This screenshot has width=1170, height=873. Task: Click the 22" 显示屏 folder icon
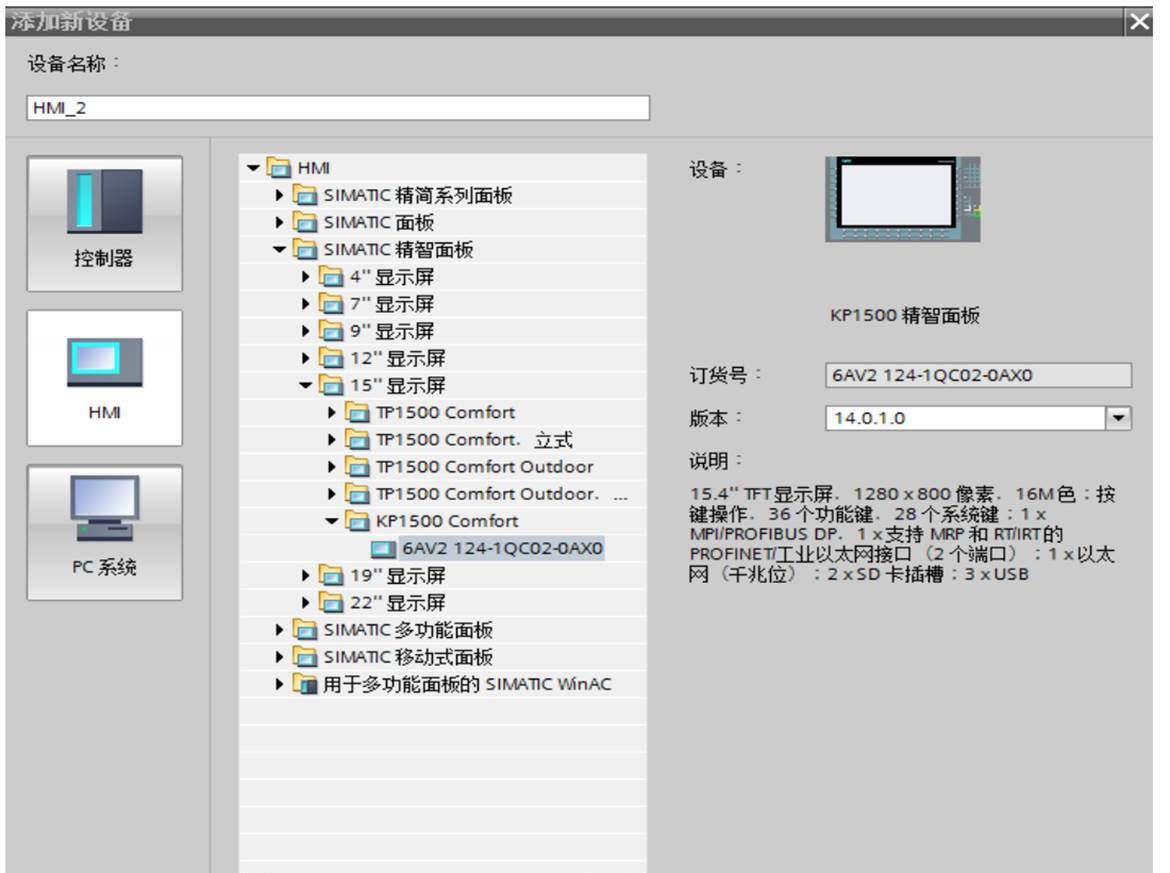[331, 602]
